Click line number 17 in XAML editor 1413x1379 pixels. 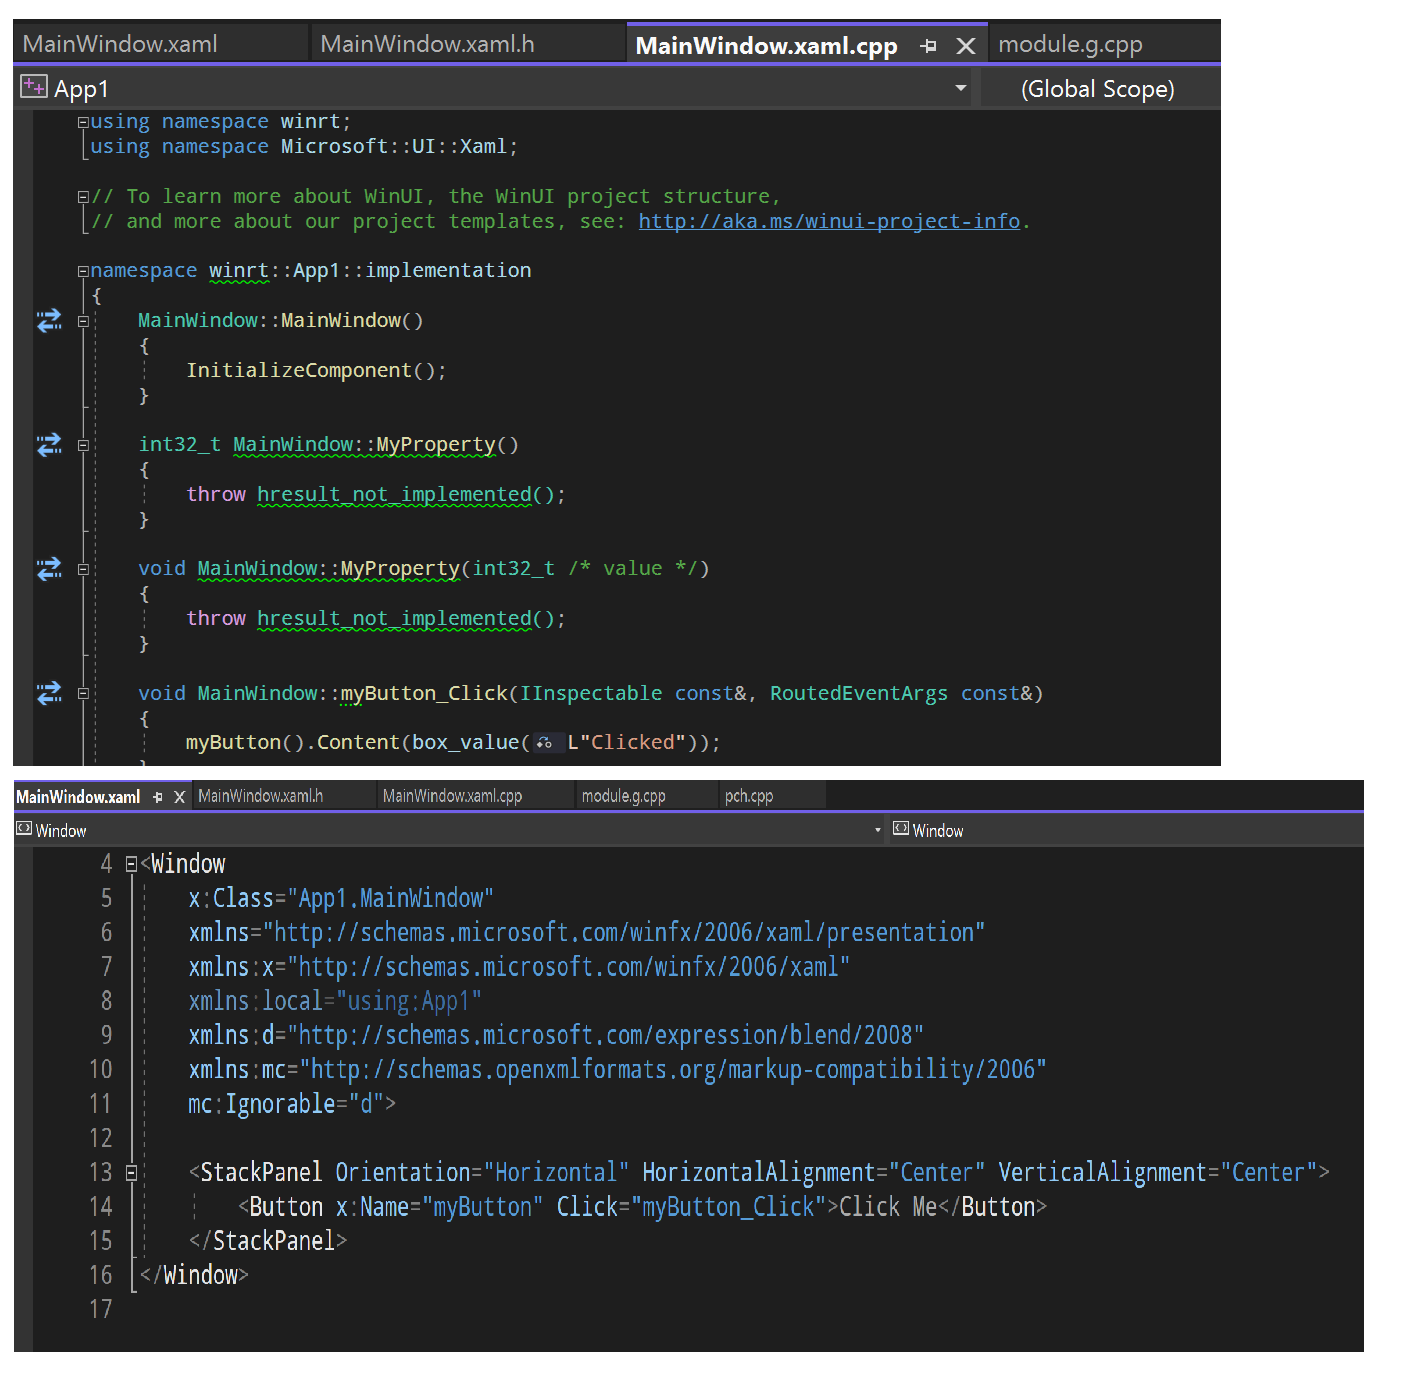pyautogui.click(x=101, y=1309)
